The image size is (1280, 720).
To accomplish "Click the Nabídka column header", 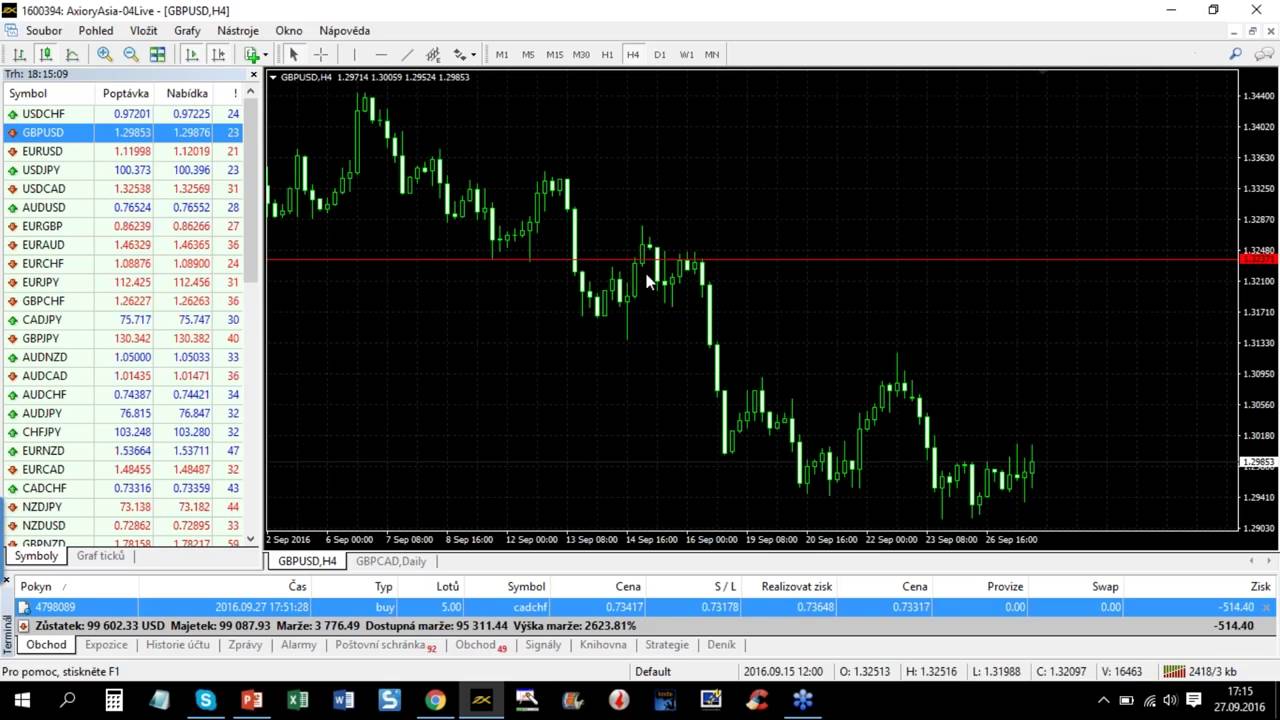I will [x=187, y=94].
